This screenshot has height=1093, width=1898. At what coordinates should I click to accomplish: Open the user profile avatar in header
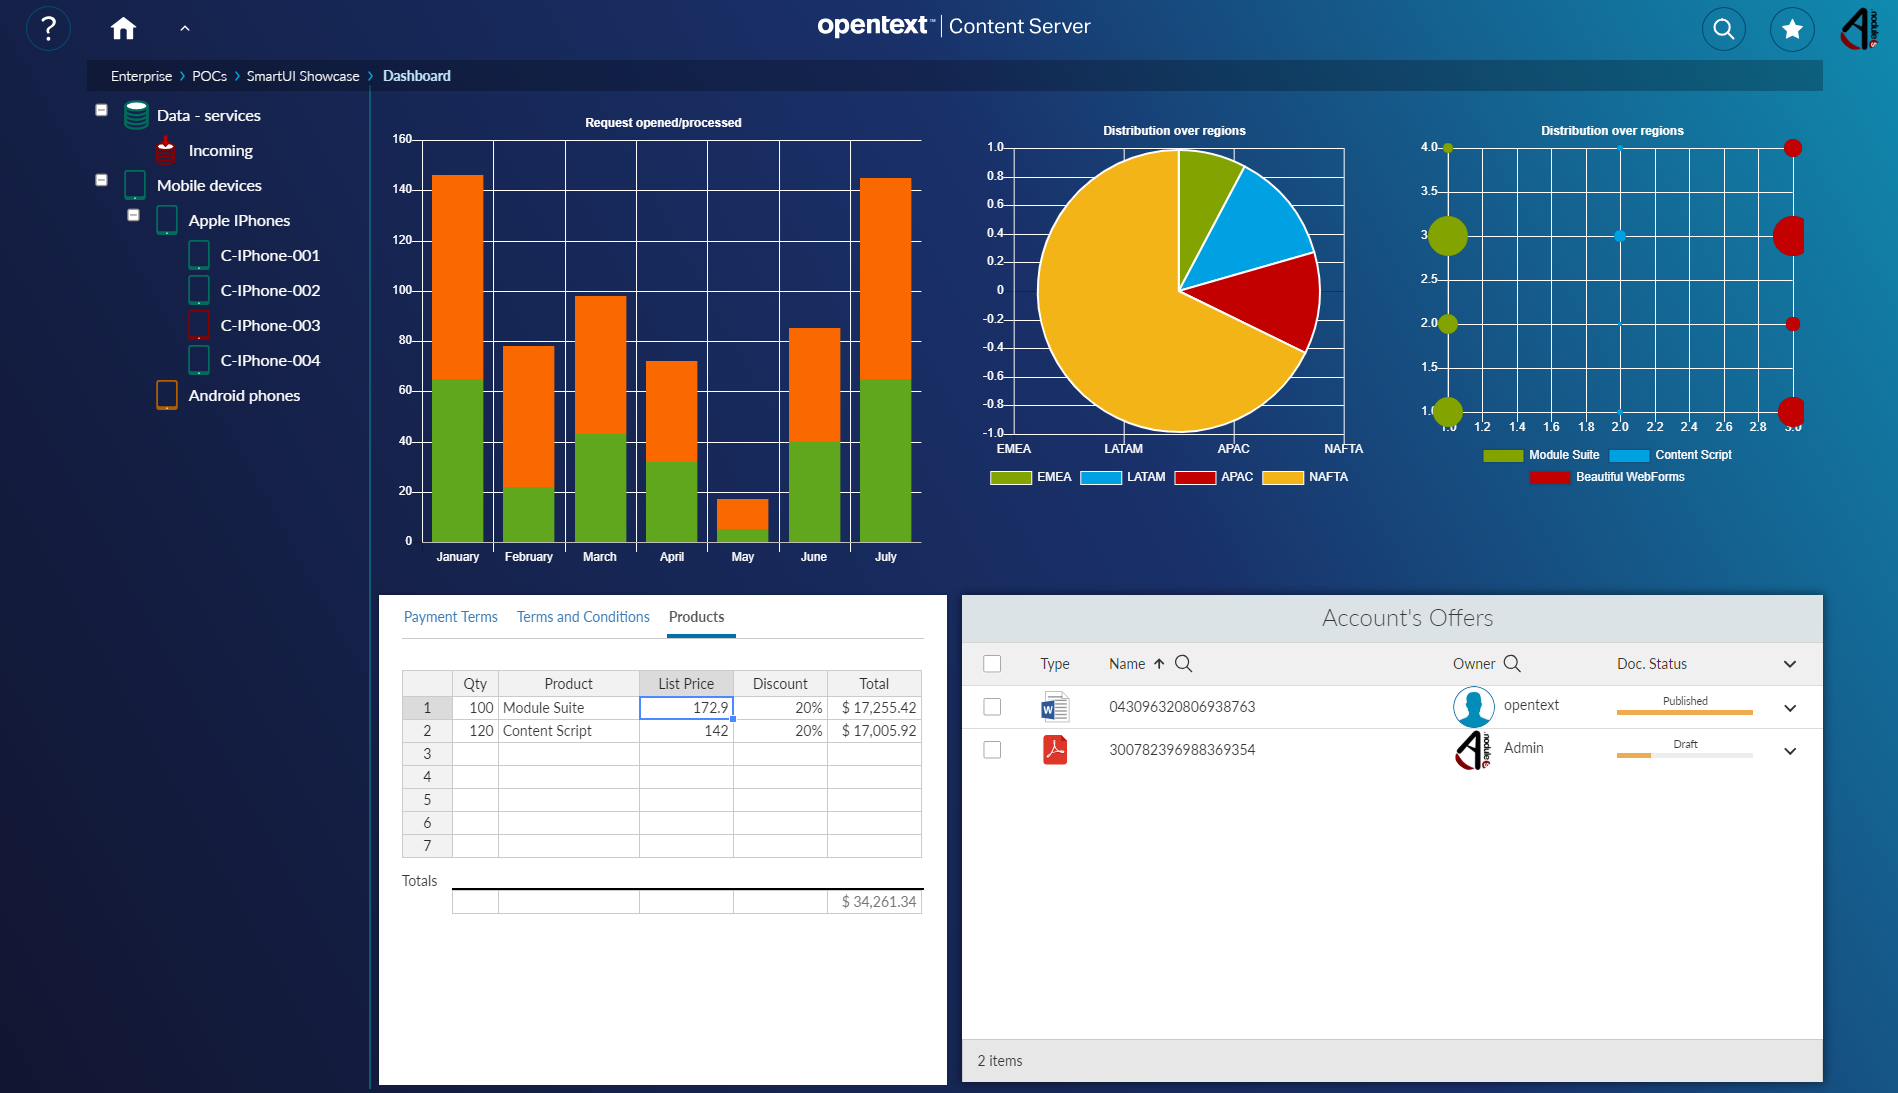pos(1860,29)
